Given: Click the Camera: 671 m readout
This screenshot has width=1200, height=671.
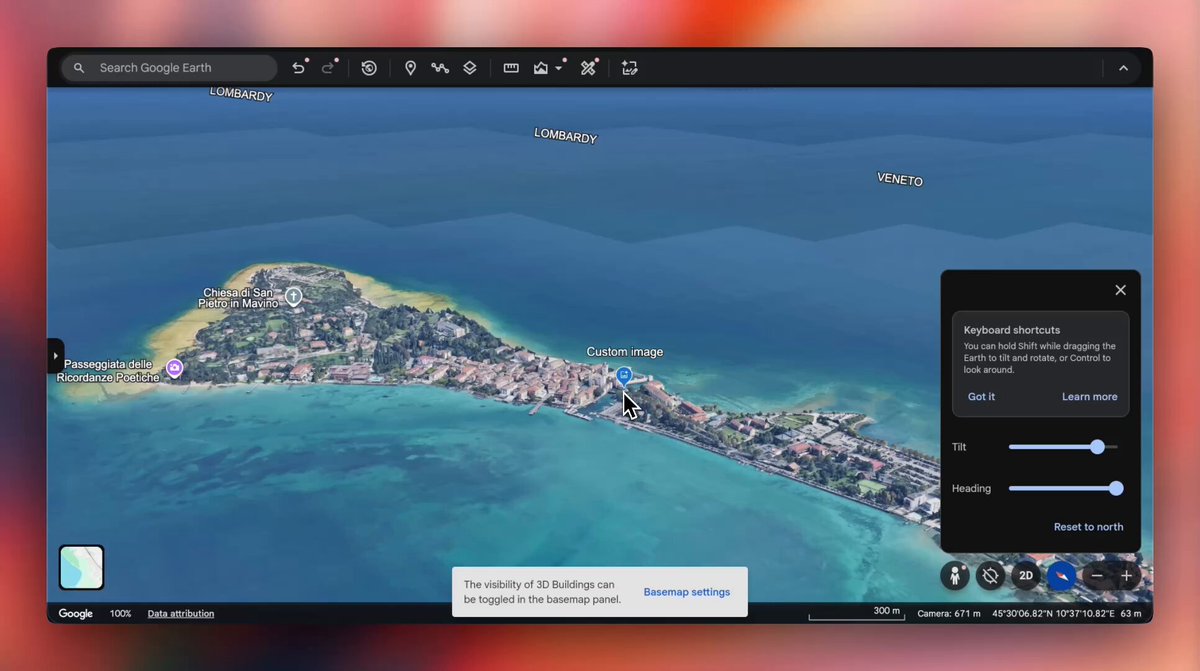Looking at the screenshot, I should point(949,614).
